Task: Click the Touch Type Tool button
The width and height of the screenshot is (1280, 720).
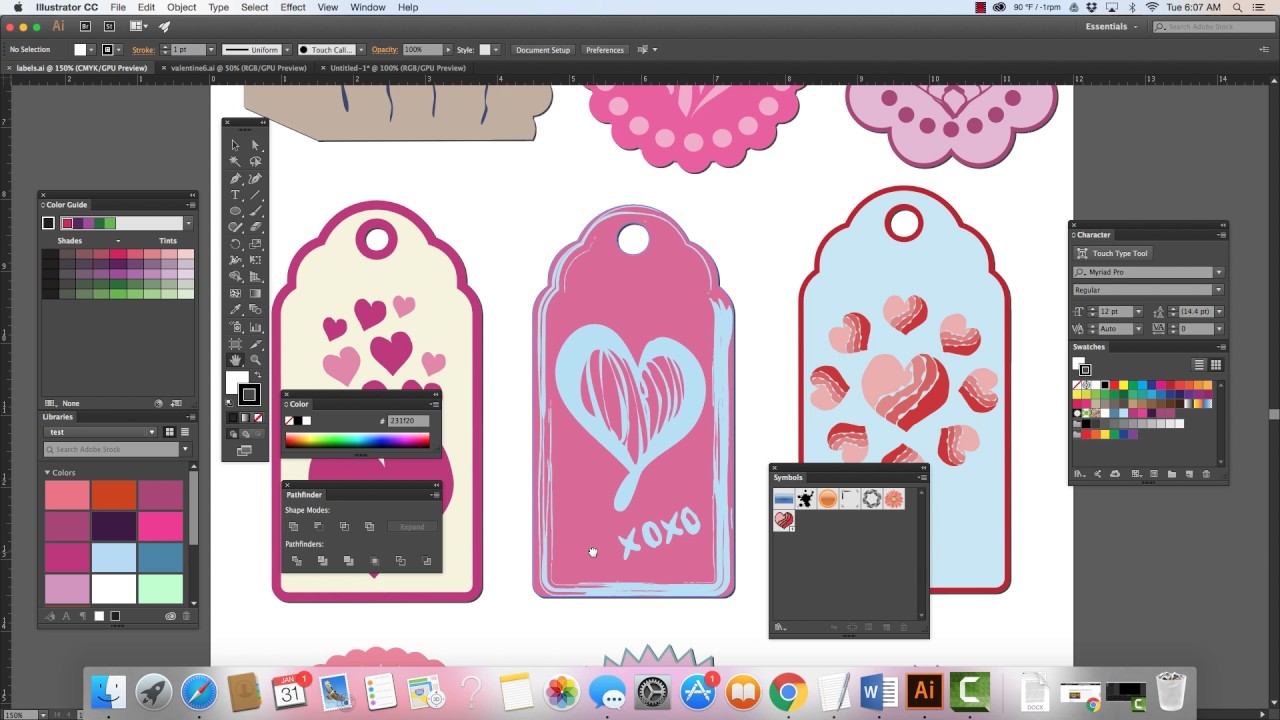Action: pos(1112,253)
